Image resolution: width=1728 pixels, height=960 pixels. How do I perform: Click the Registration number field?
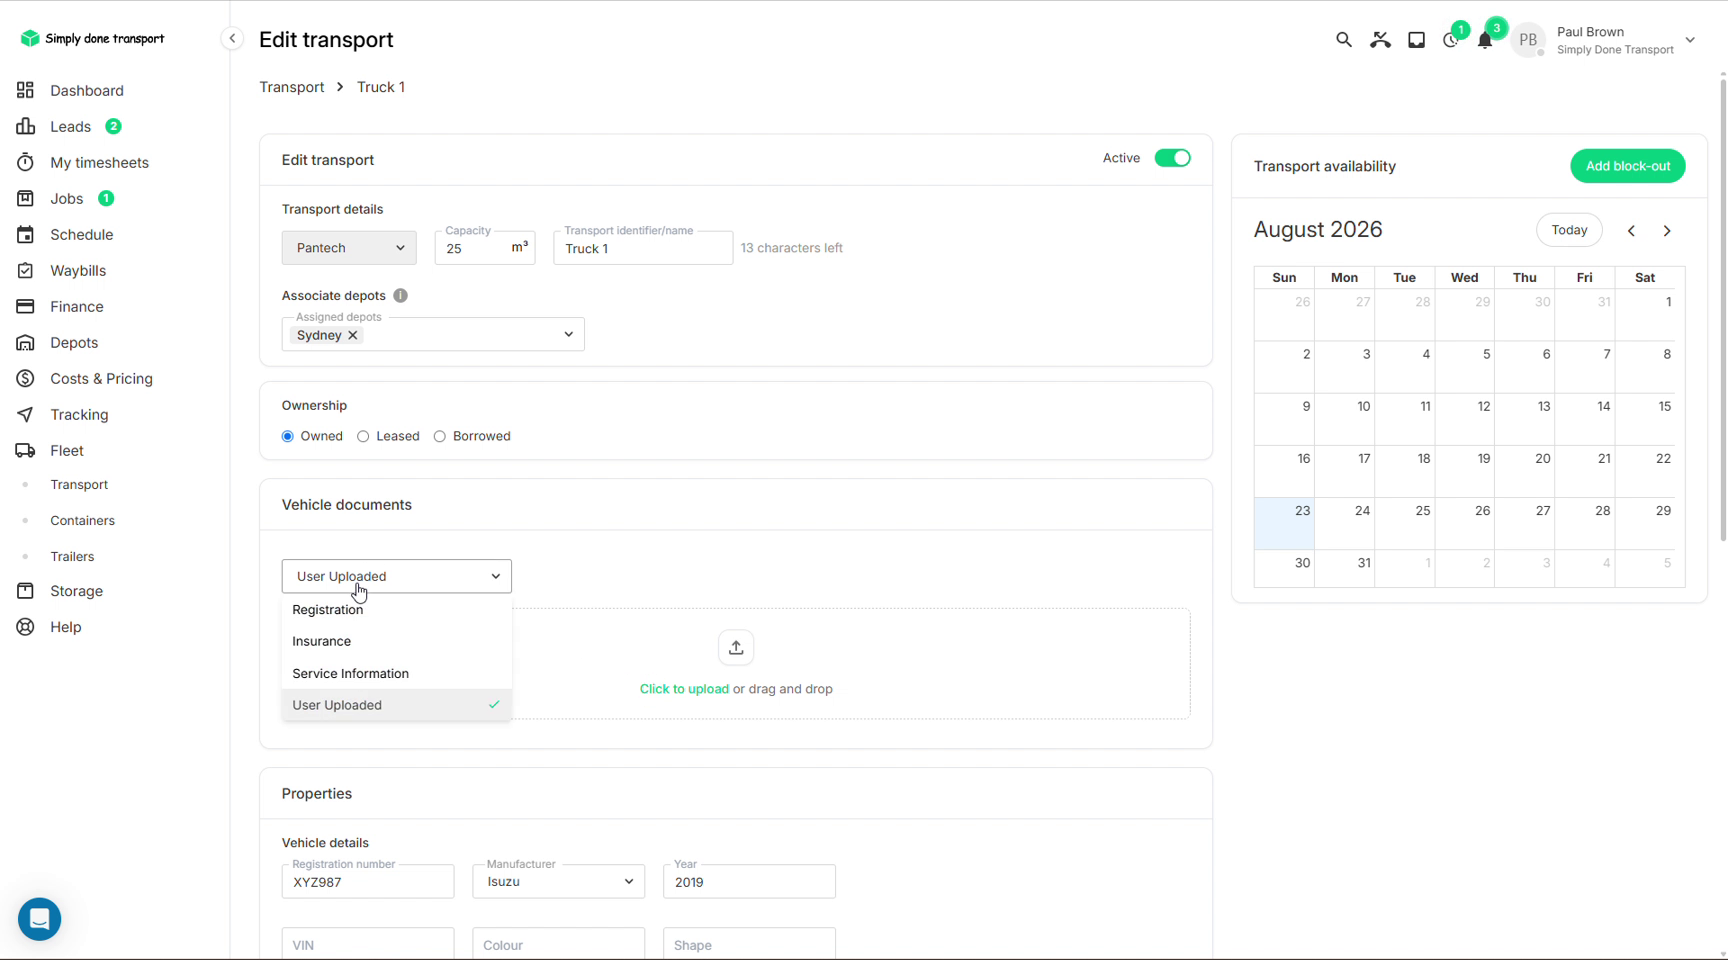pyautogui.click(x=368, y=882)
